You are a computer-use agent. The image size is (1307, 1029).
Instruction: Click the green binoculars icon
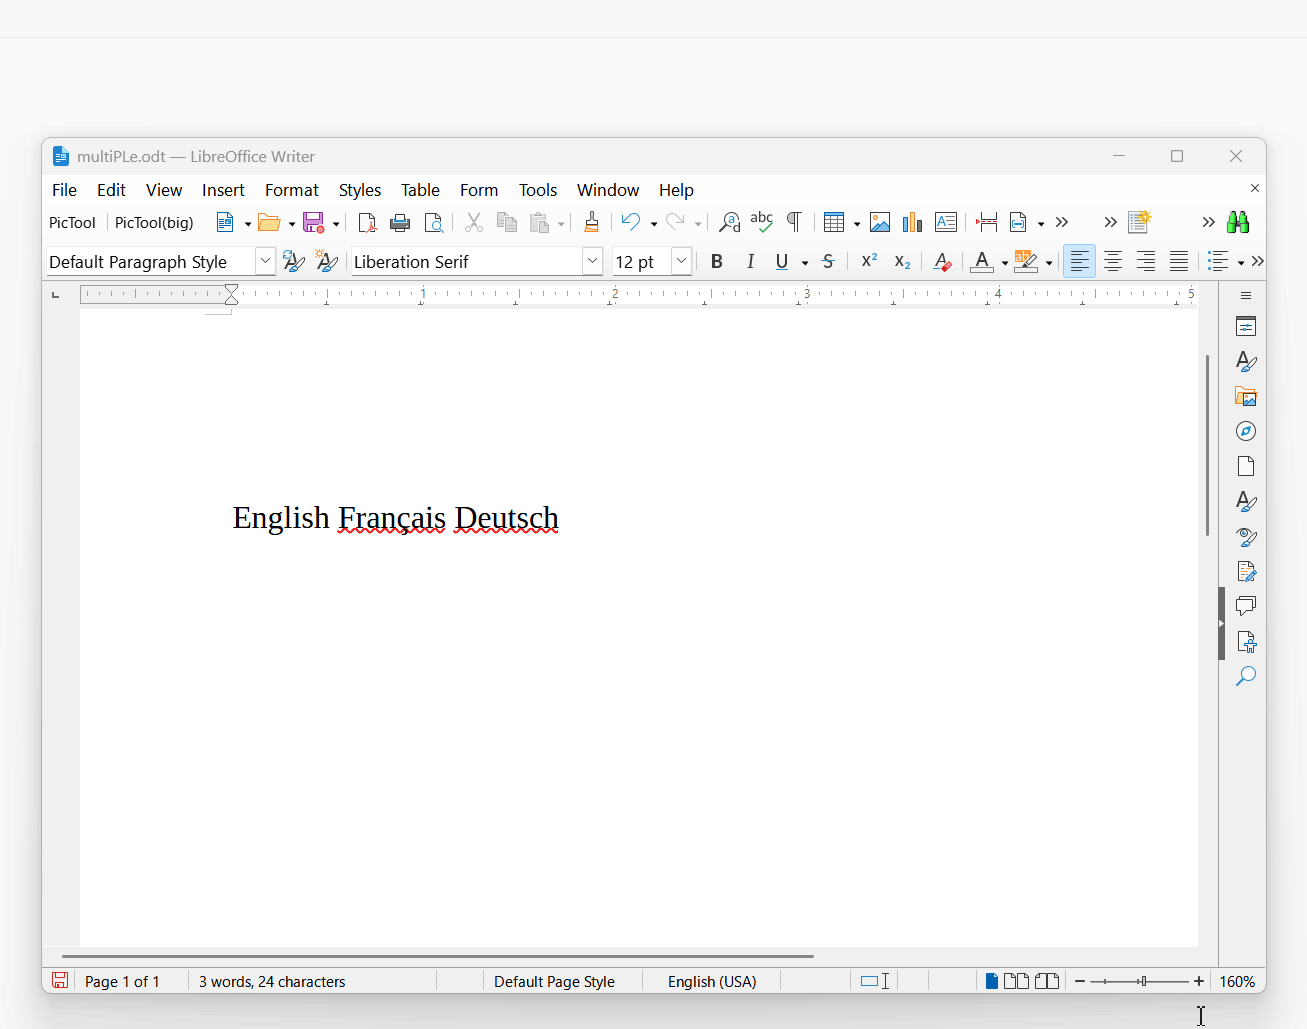pyautogui.click(x=1238, y=222)
